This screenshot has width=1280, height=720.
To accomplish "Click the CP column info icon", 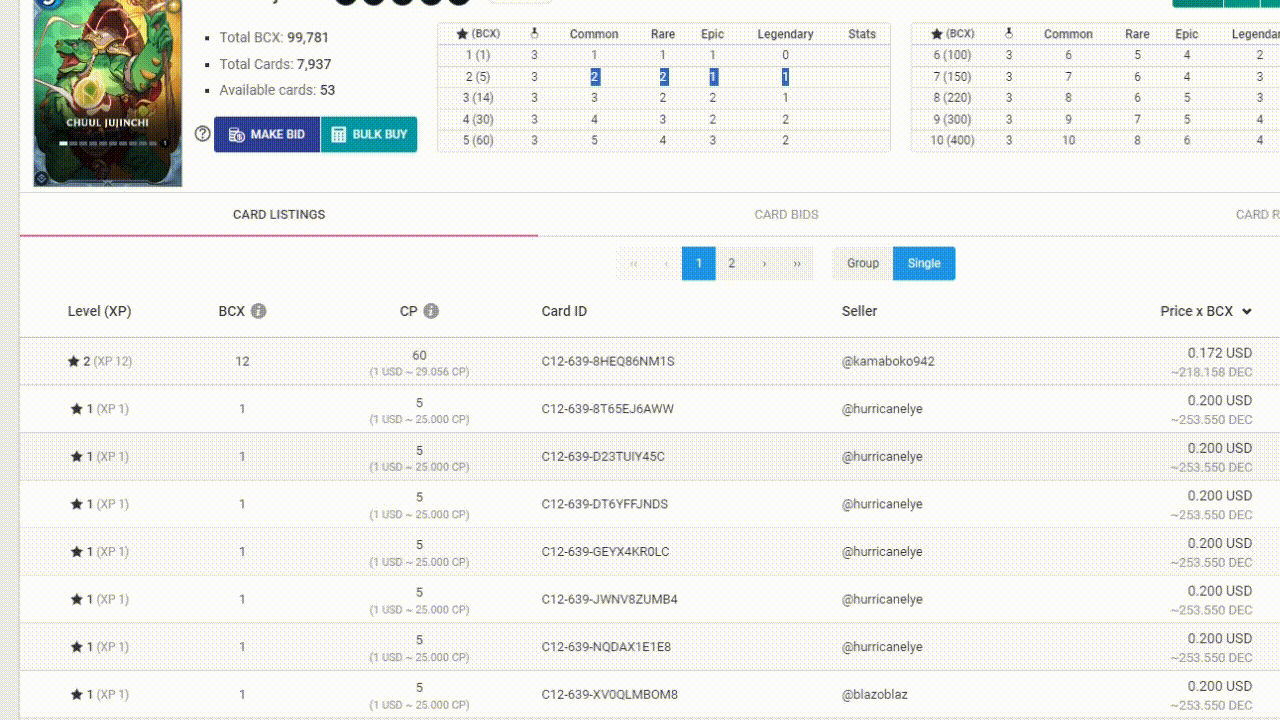I will pos(431,311).
